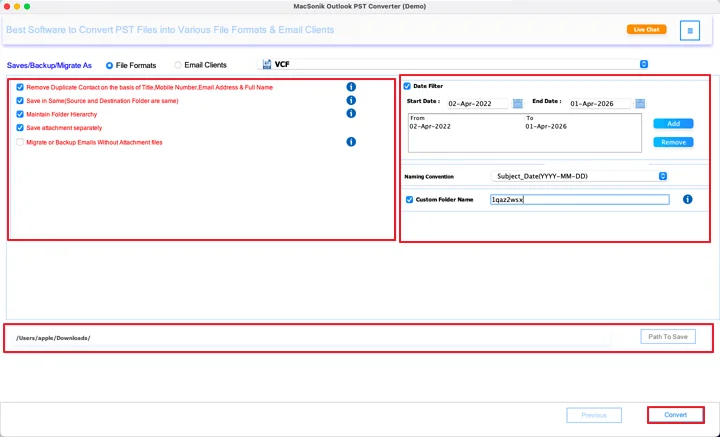720x437 pixels.
Task: Click info icon next to Custom Folder Name field
Action: point(687,199)
